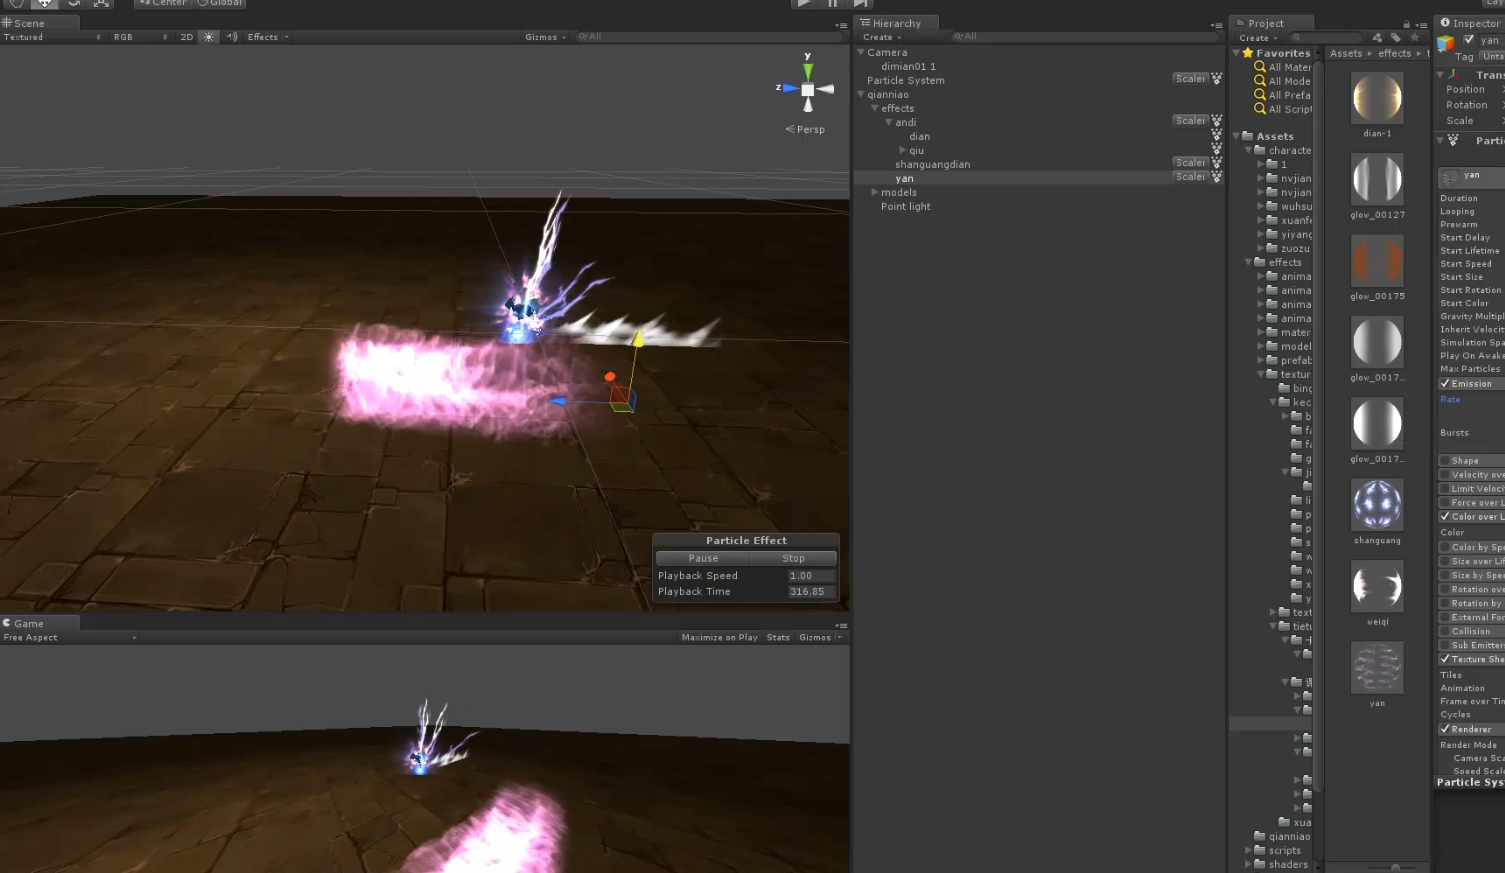The width and height of the screenshot is (1505, 873).
Task: Open the Hierarchy panel options menu icon
Action: coord(1216,25)
